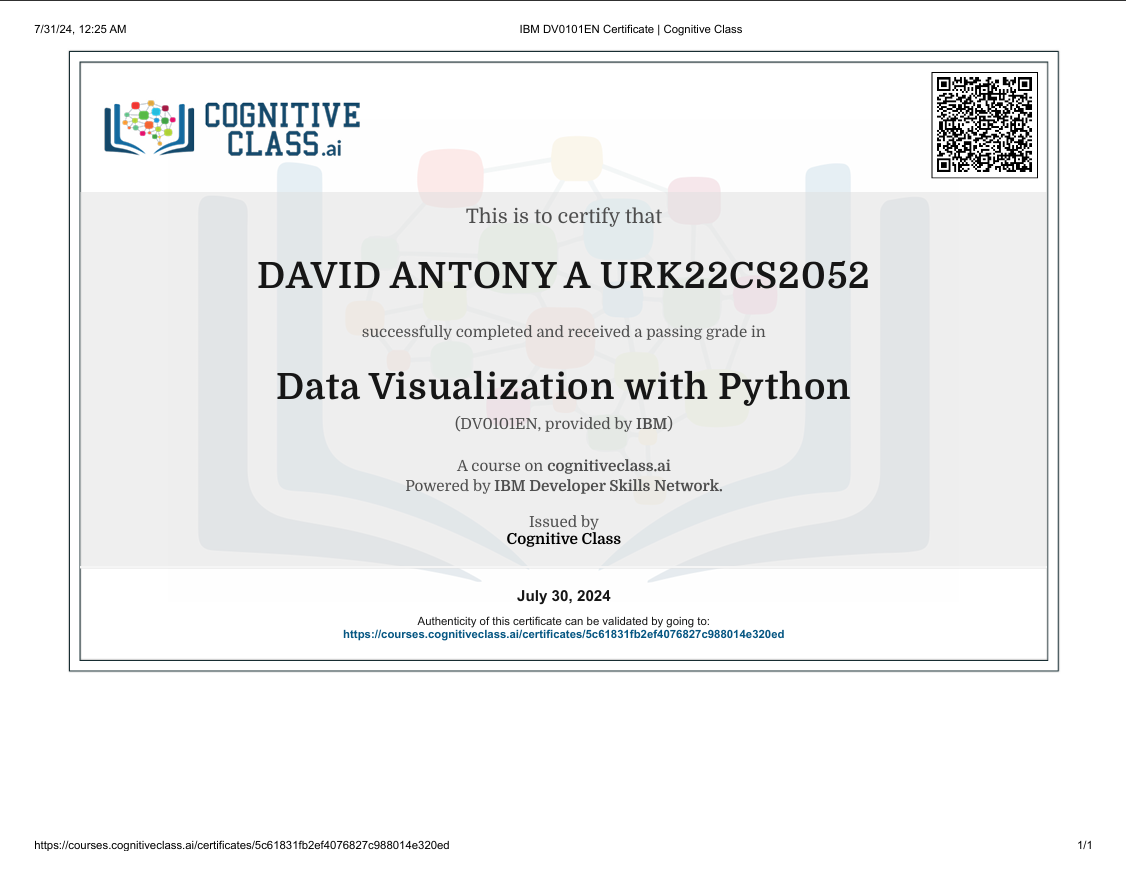Viewport: 1126px width, 872px height.
Task: Click the QR code on the certificate
Action: 985,125
